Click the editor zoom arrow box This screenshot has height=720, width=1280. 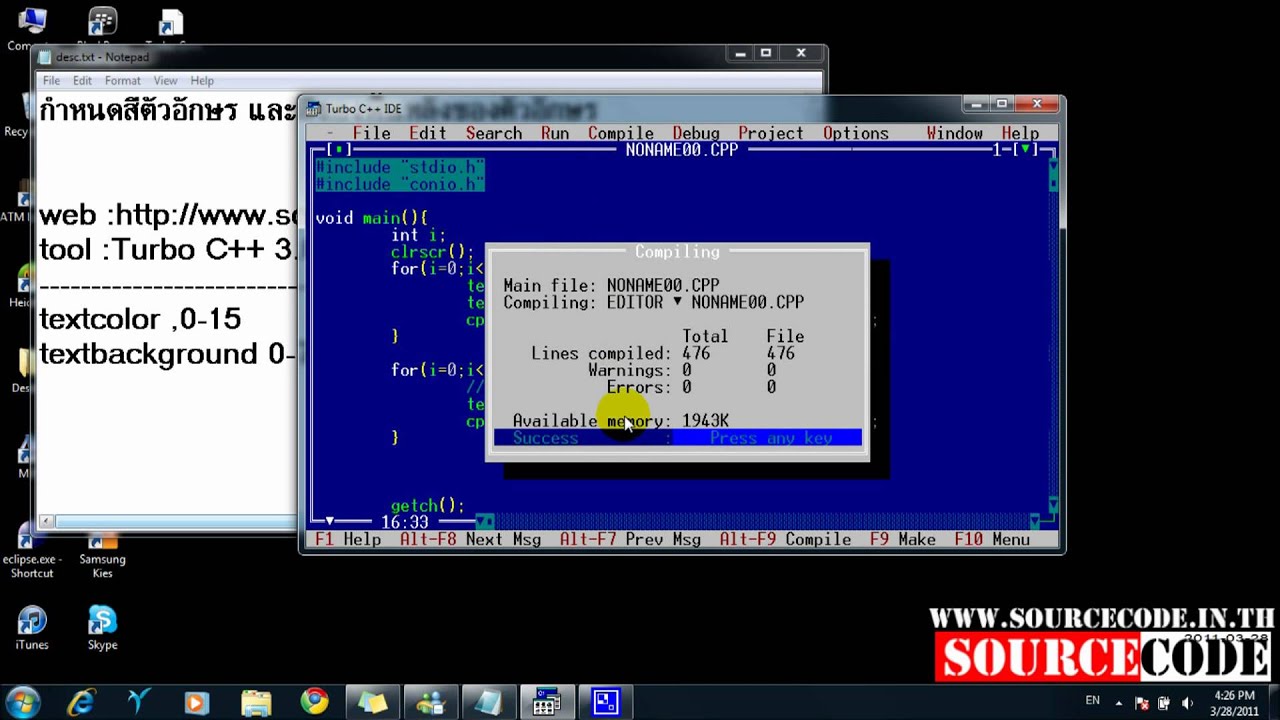1024,150
